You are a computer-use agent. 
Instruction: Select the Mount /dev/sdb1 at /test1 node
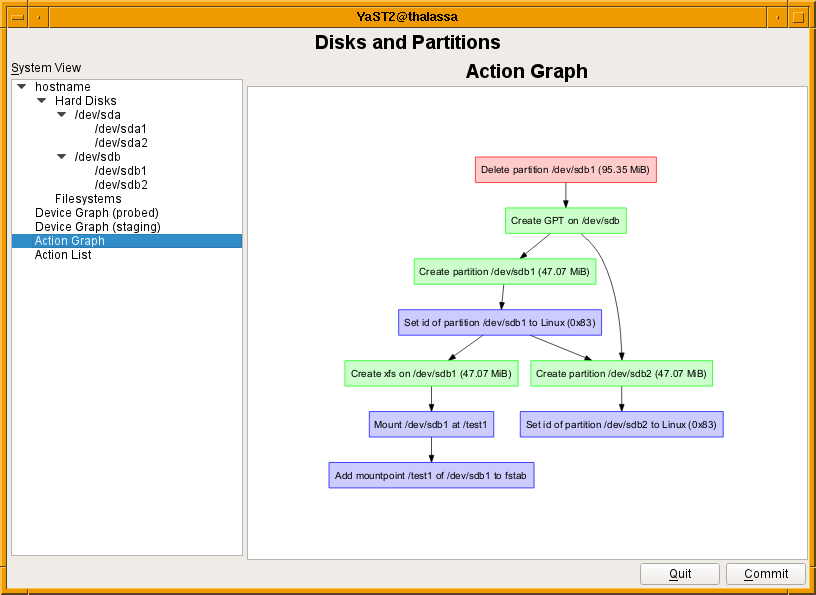[431, 425]
